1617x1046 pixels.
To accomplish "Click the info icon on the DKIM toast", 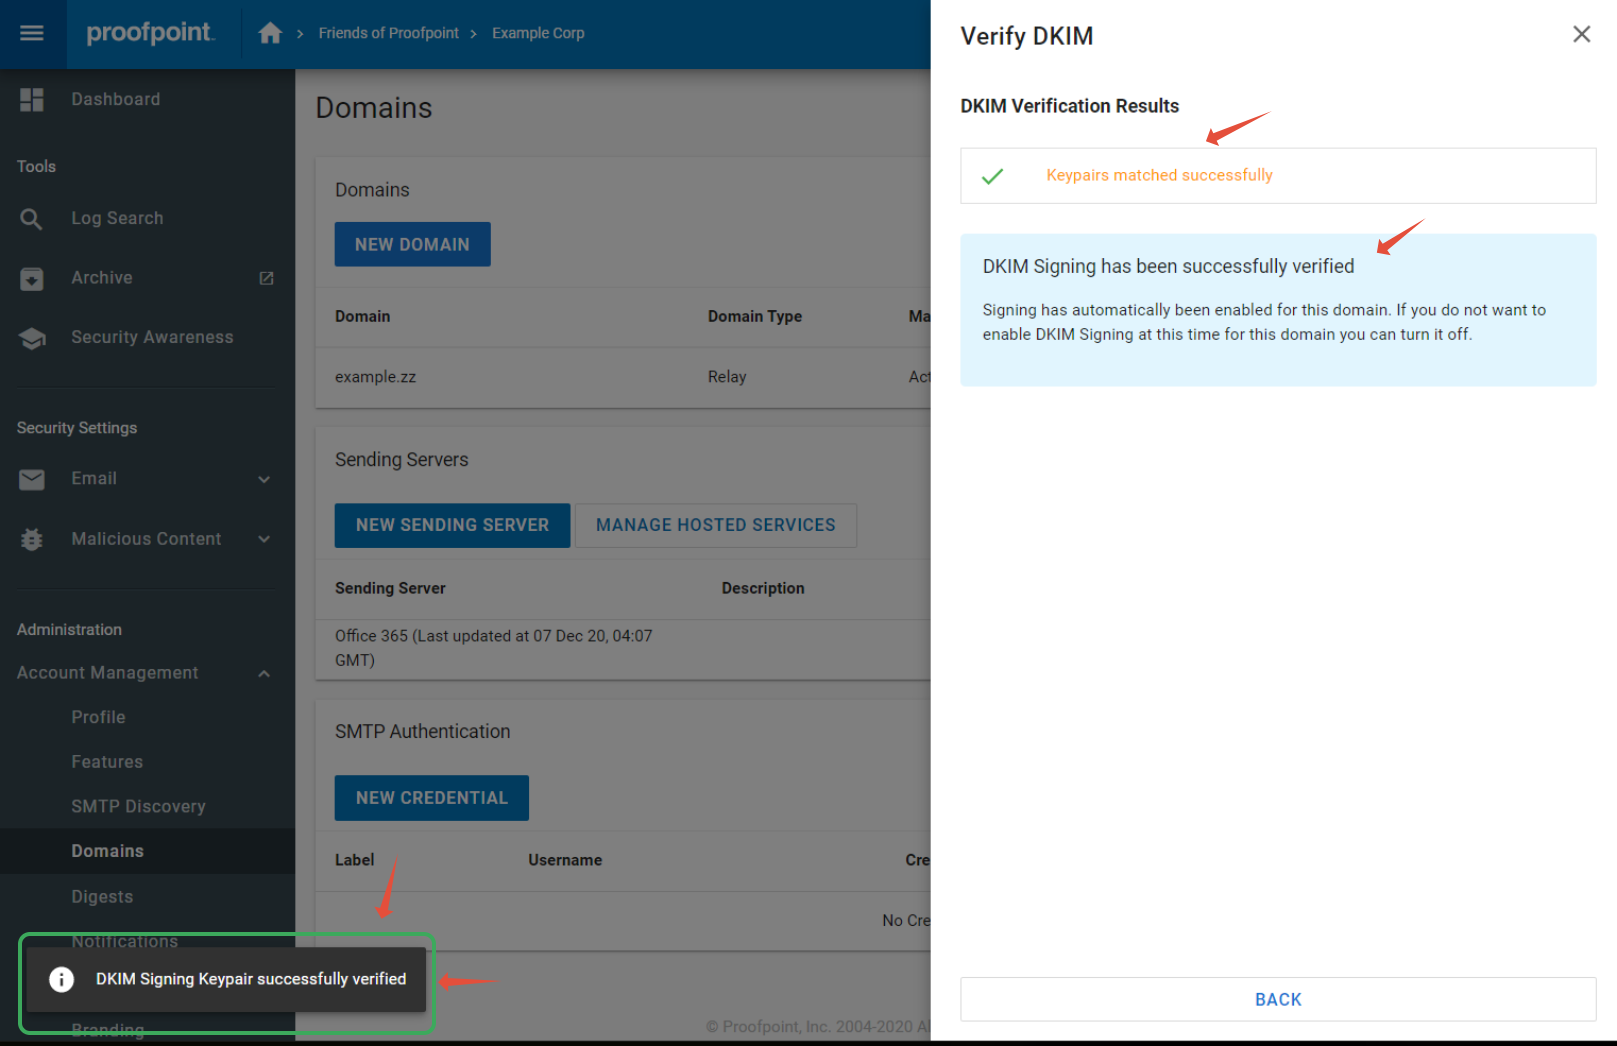I will coord(61,979).
